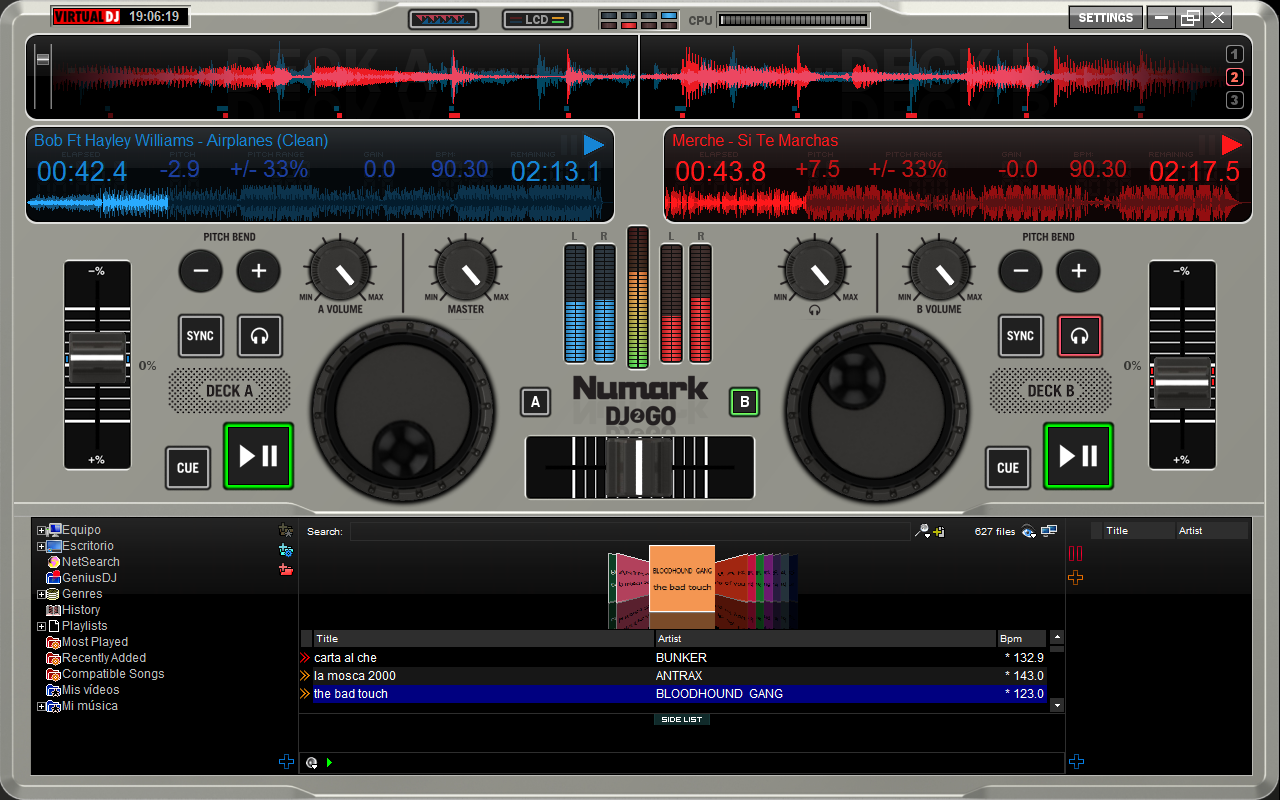
Task: Toggle the LCD display button
Action: pos(537,19)
